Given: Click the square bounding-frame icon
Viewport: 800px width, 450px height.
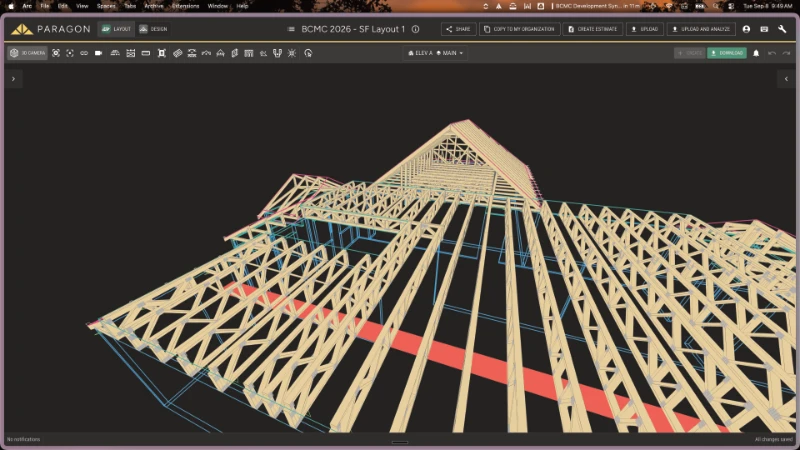Looking at the screenshot, I should 162,53.
